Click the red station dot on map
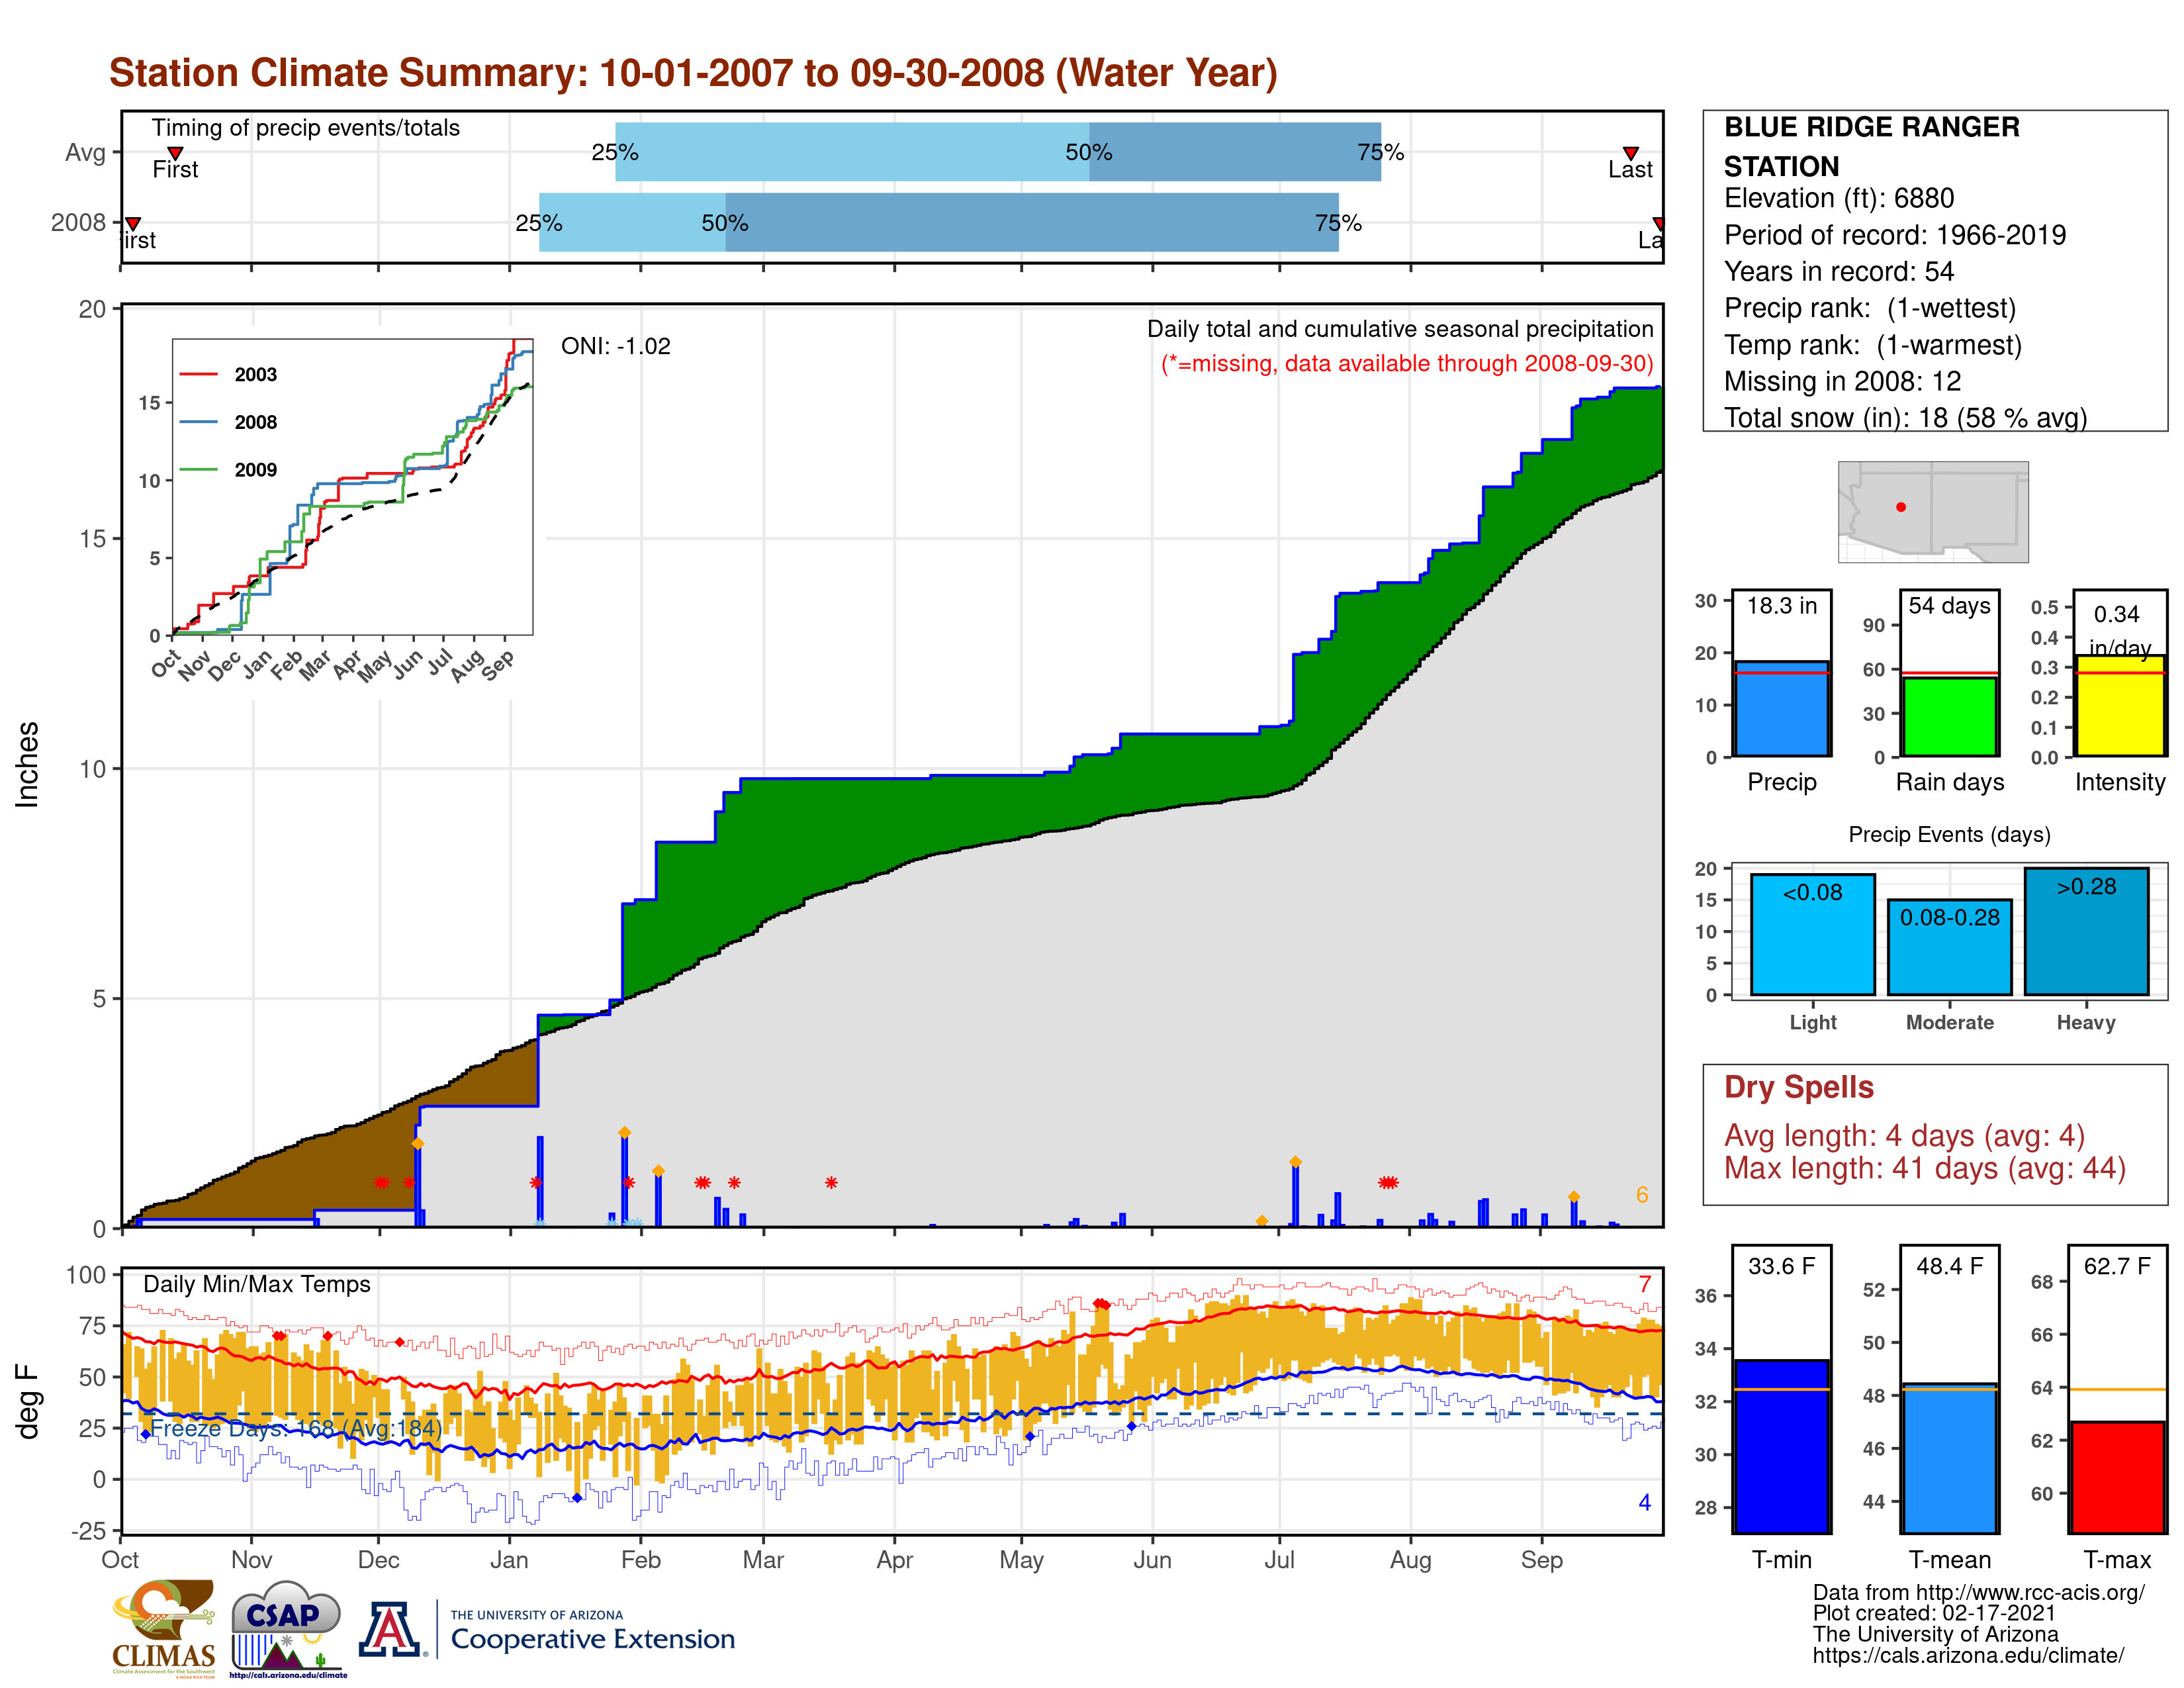 coord(1901,507)
